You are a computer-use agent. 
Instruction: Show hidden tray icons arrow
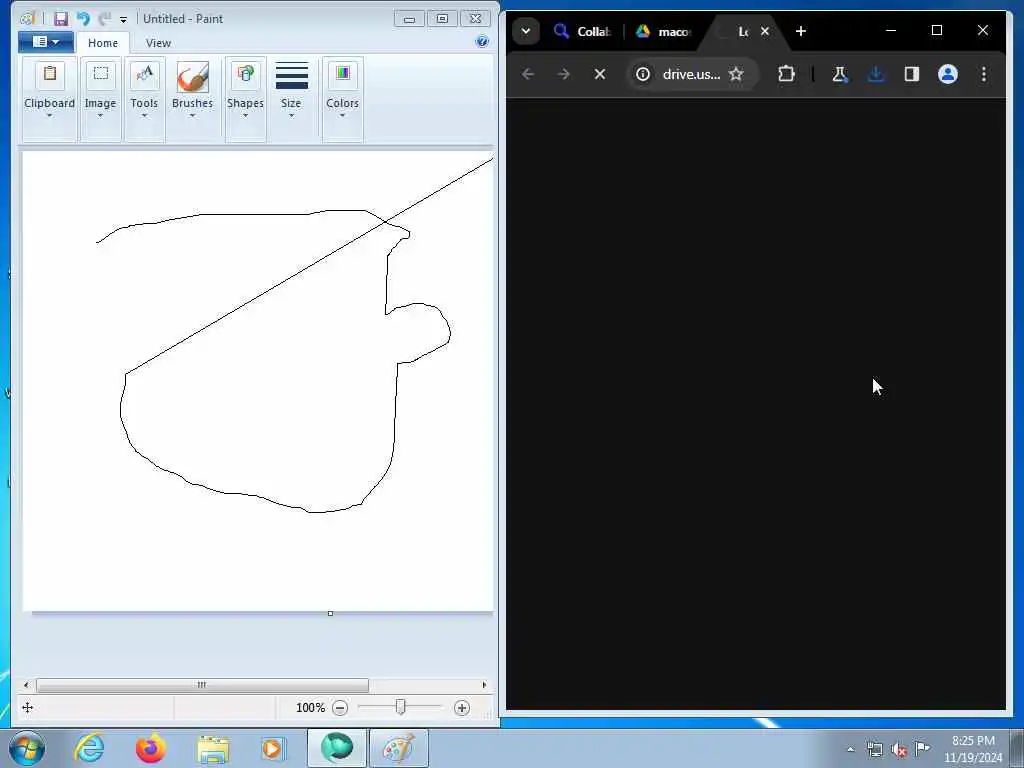850,750
